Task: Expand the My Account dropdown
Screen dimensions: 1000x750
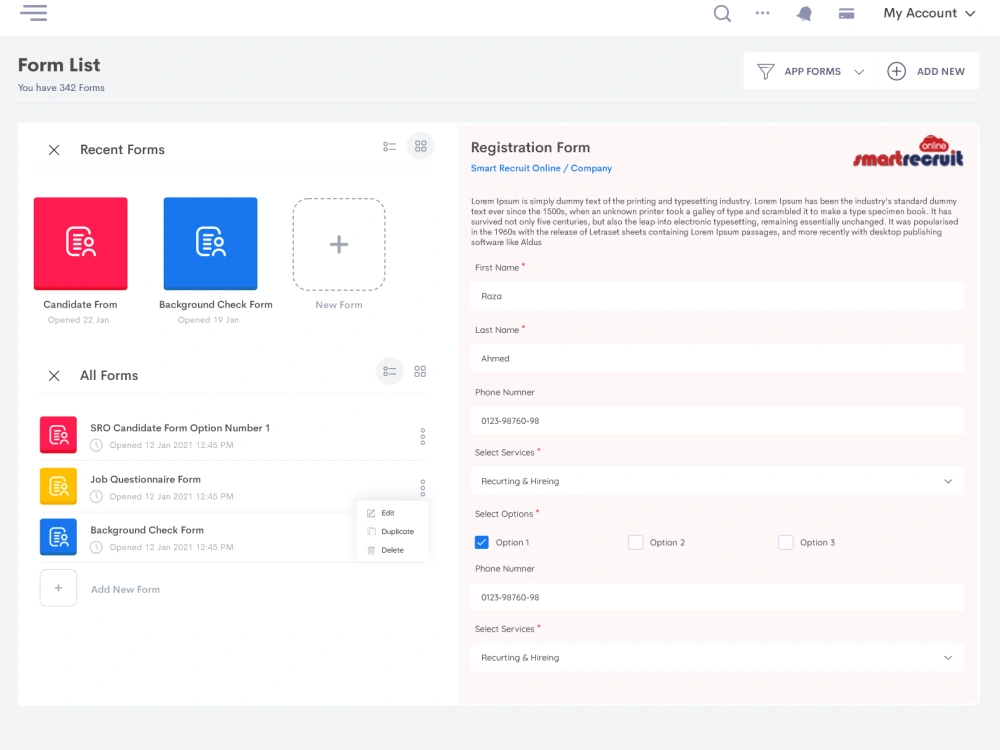Action: pos(929,13)
